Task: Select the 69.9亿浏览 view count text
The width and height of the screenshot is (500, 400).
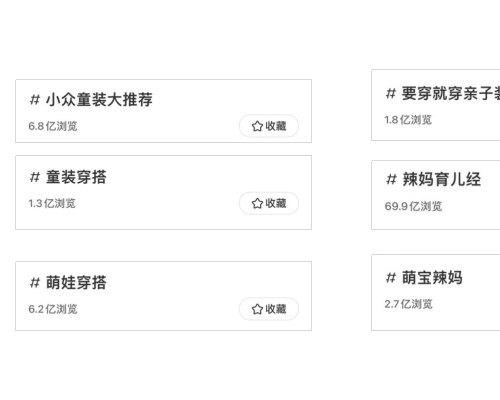Action: (x=413, y=206)
